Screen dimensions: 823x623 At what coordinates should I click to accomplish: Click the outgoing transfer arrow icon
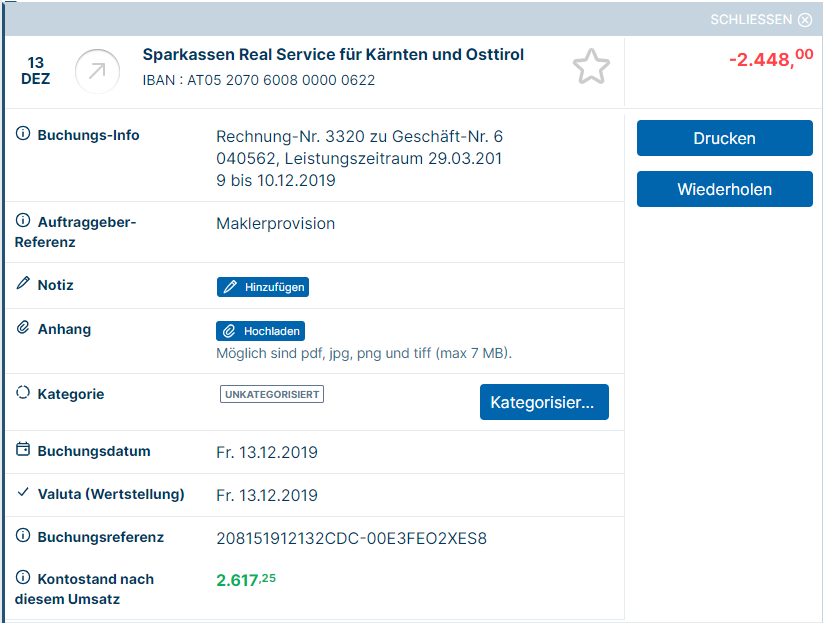(x=97, y=71)
